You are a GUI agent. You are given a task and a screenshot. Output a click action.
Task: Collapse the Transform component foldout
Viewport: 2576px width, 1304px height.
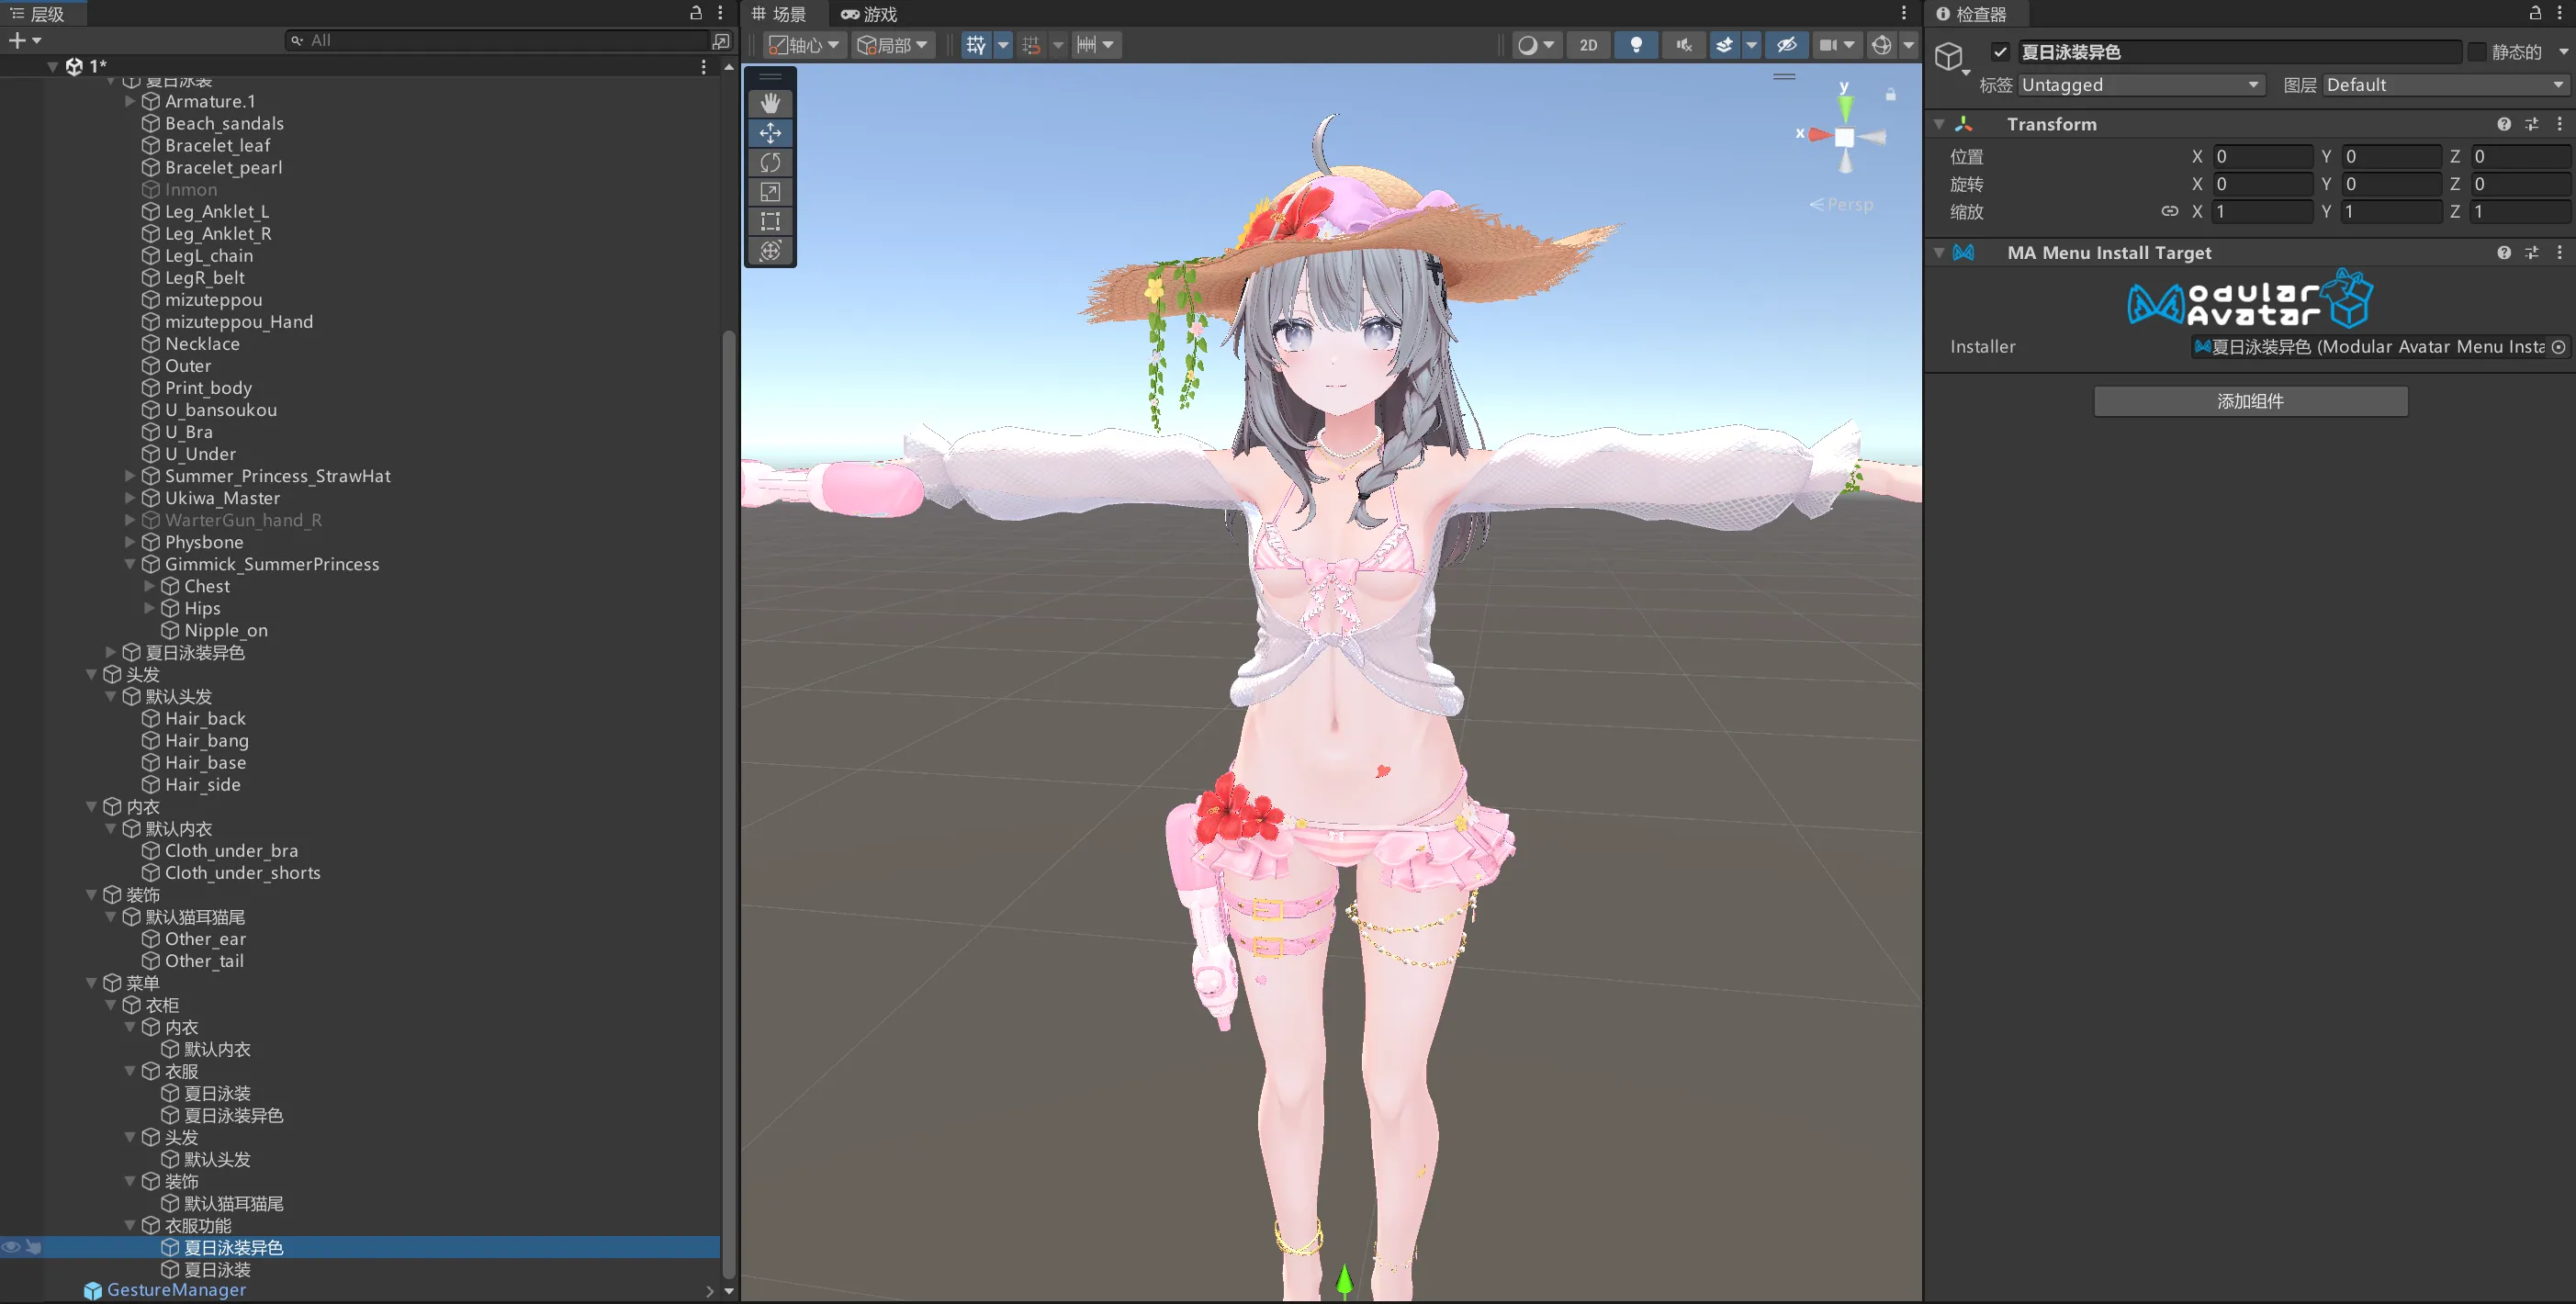coord(1939,124)
